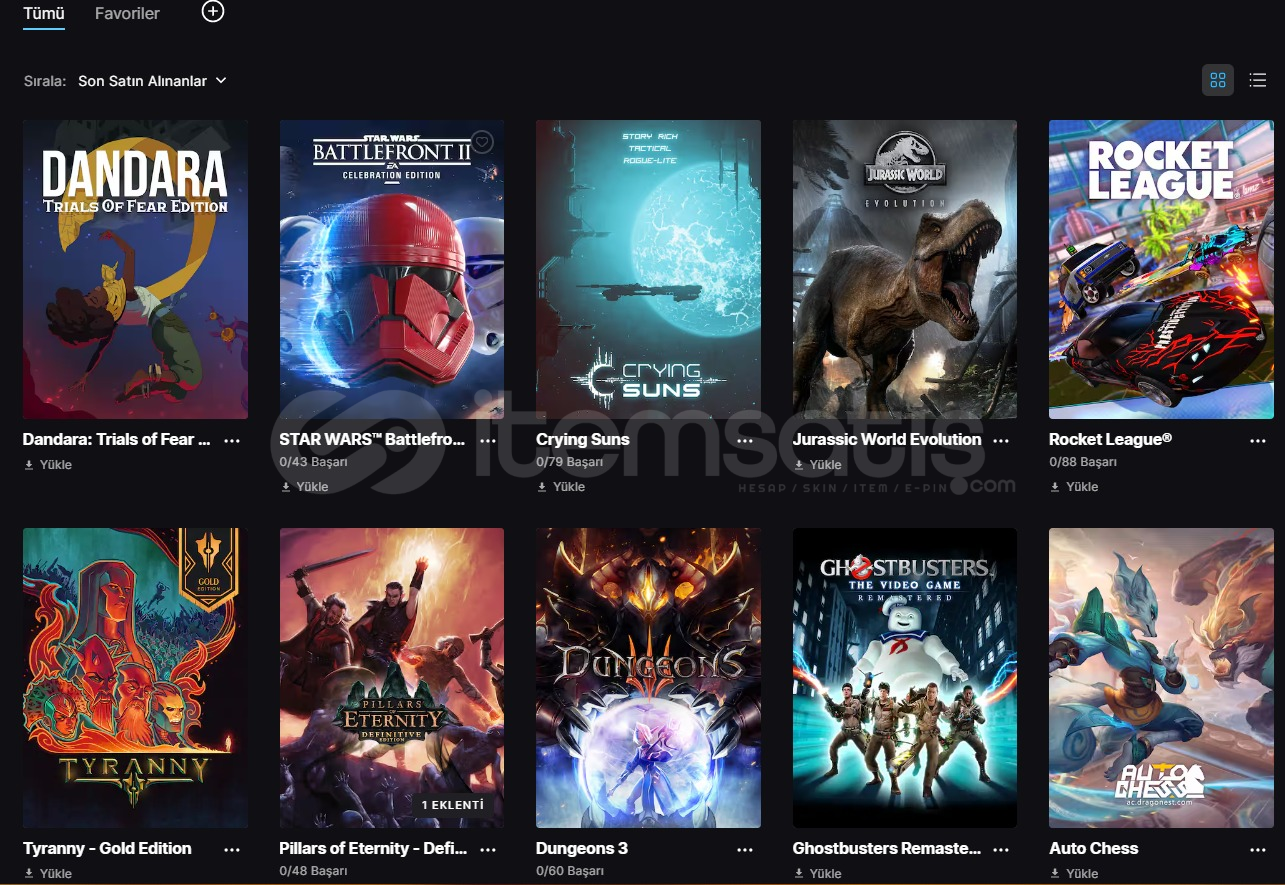
Task: Install Ghostbusters Remastered with Yükle
Action: click(x=818, y=873)
